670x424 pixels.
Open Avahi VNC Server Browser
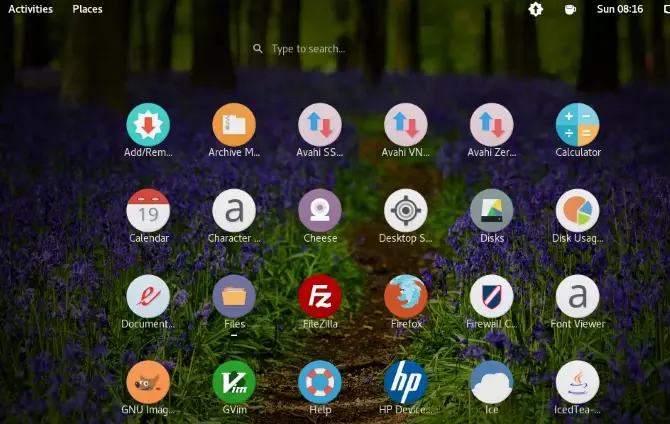406,125
